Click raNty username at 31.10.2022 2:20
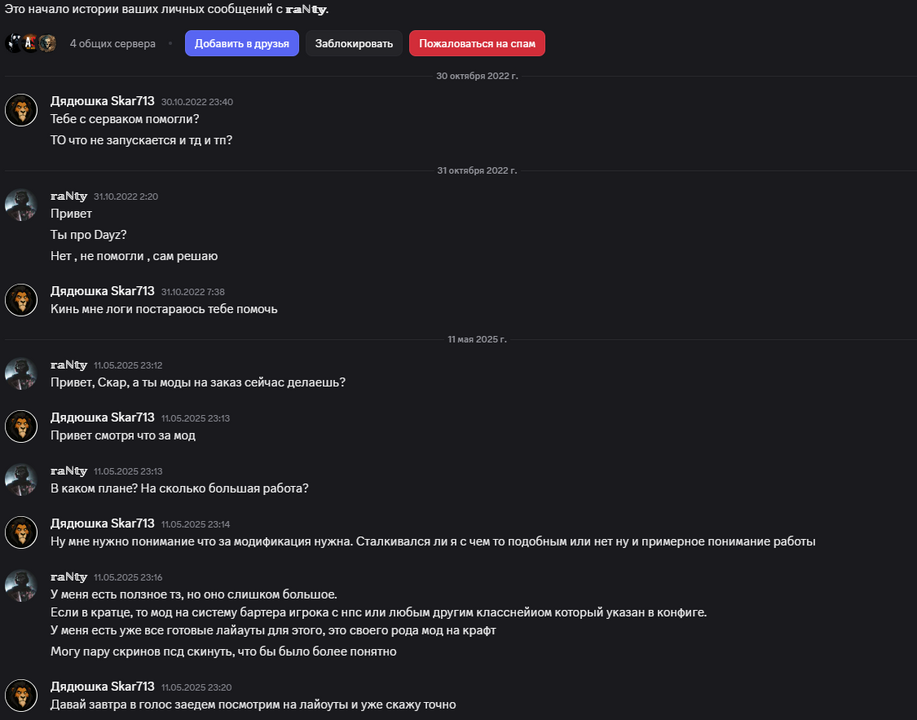917x720 pixels. click(x=68, y=196)
